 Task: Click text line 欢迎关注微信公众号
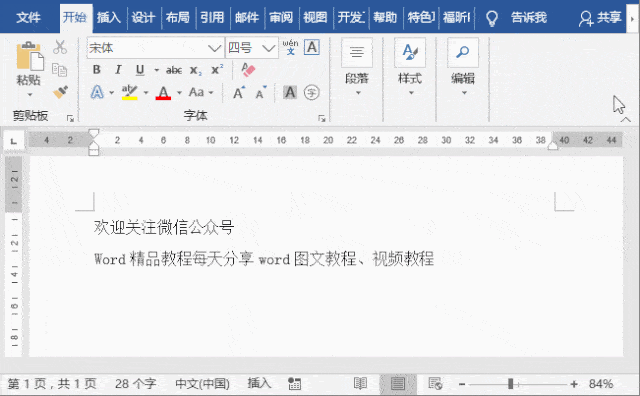[x=164, y=227]
